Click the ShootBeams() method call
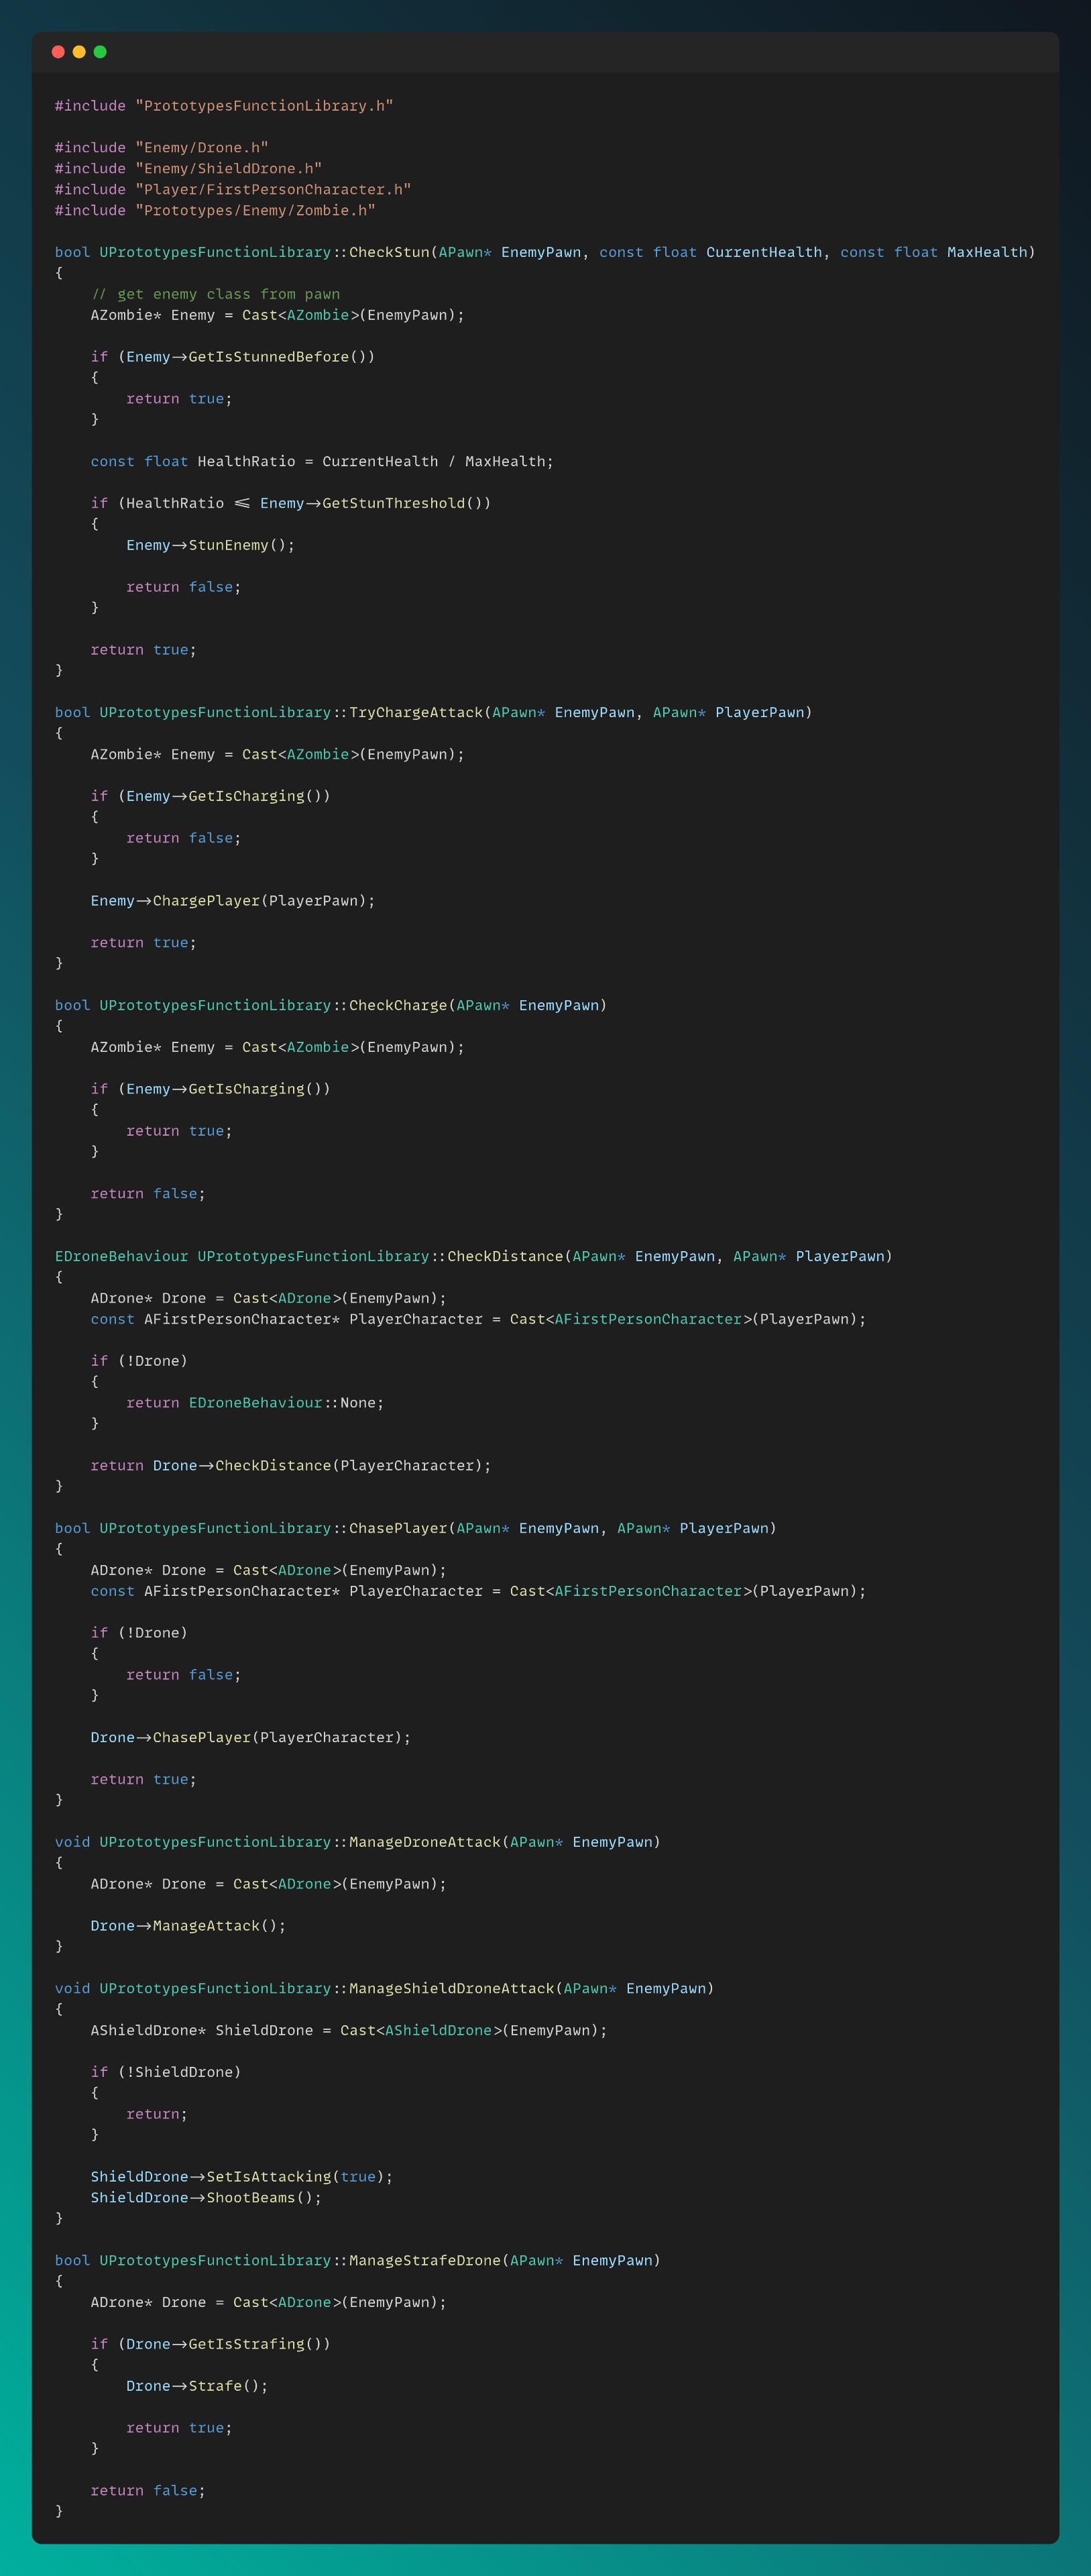This screenshot has width=1091, height=2576. (x=262, y=2198)
